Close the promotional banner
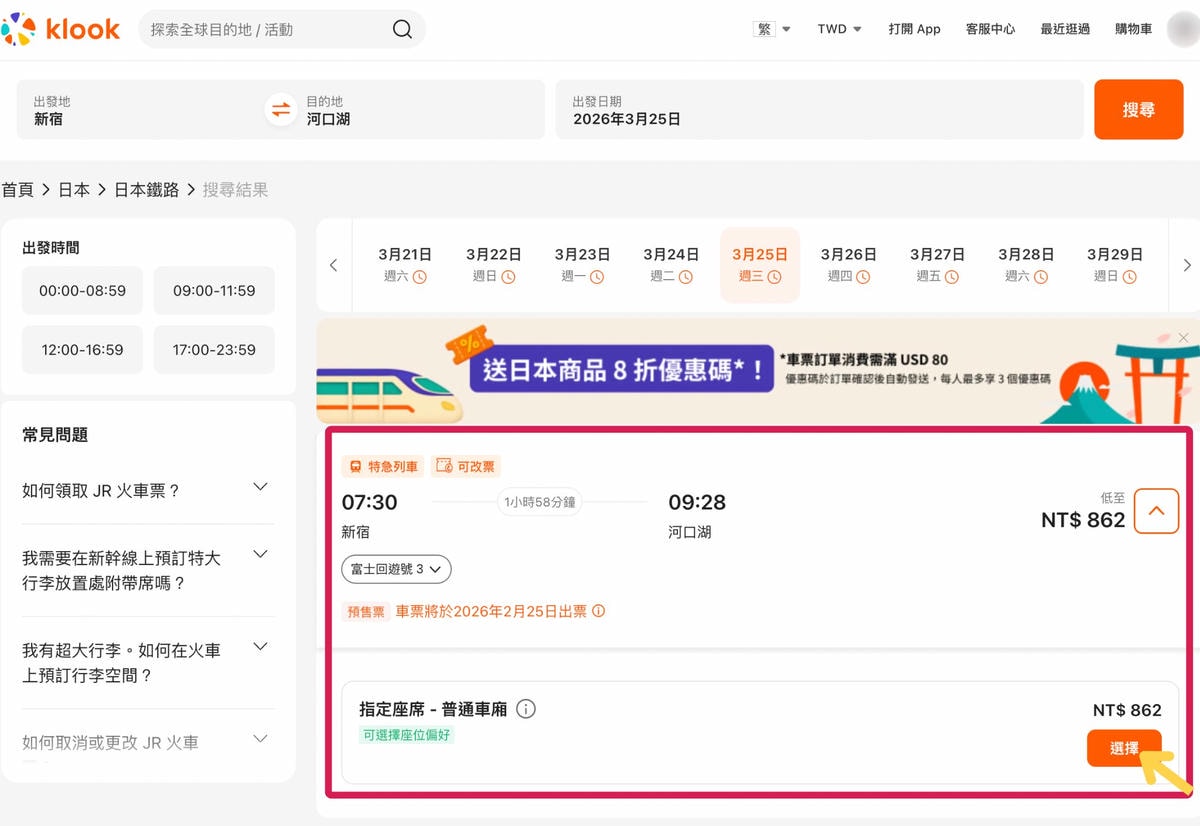The image size is (1200, 826). pyautogui.click(x=1184, y=338)
